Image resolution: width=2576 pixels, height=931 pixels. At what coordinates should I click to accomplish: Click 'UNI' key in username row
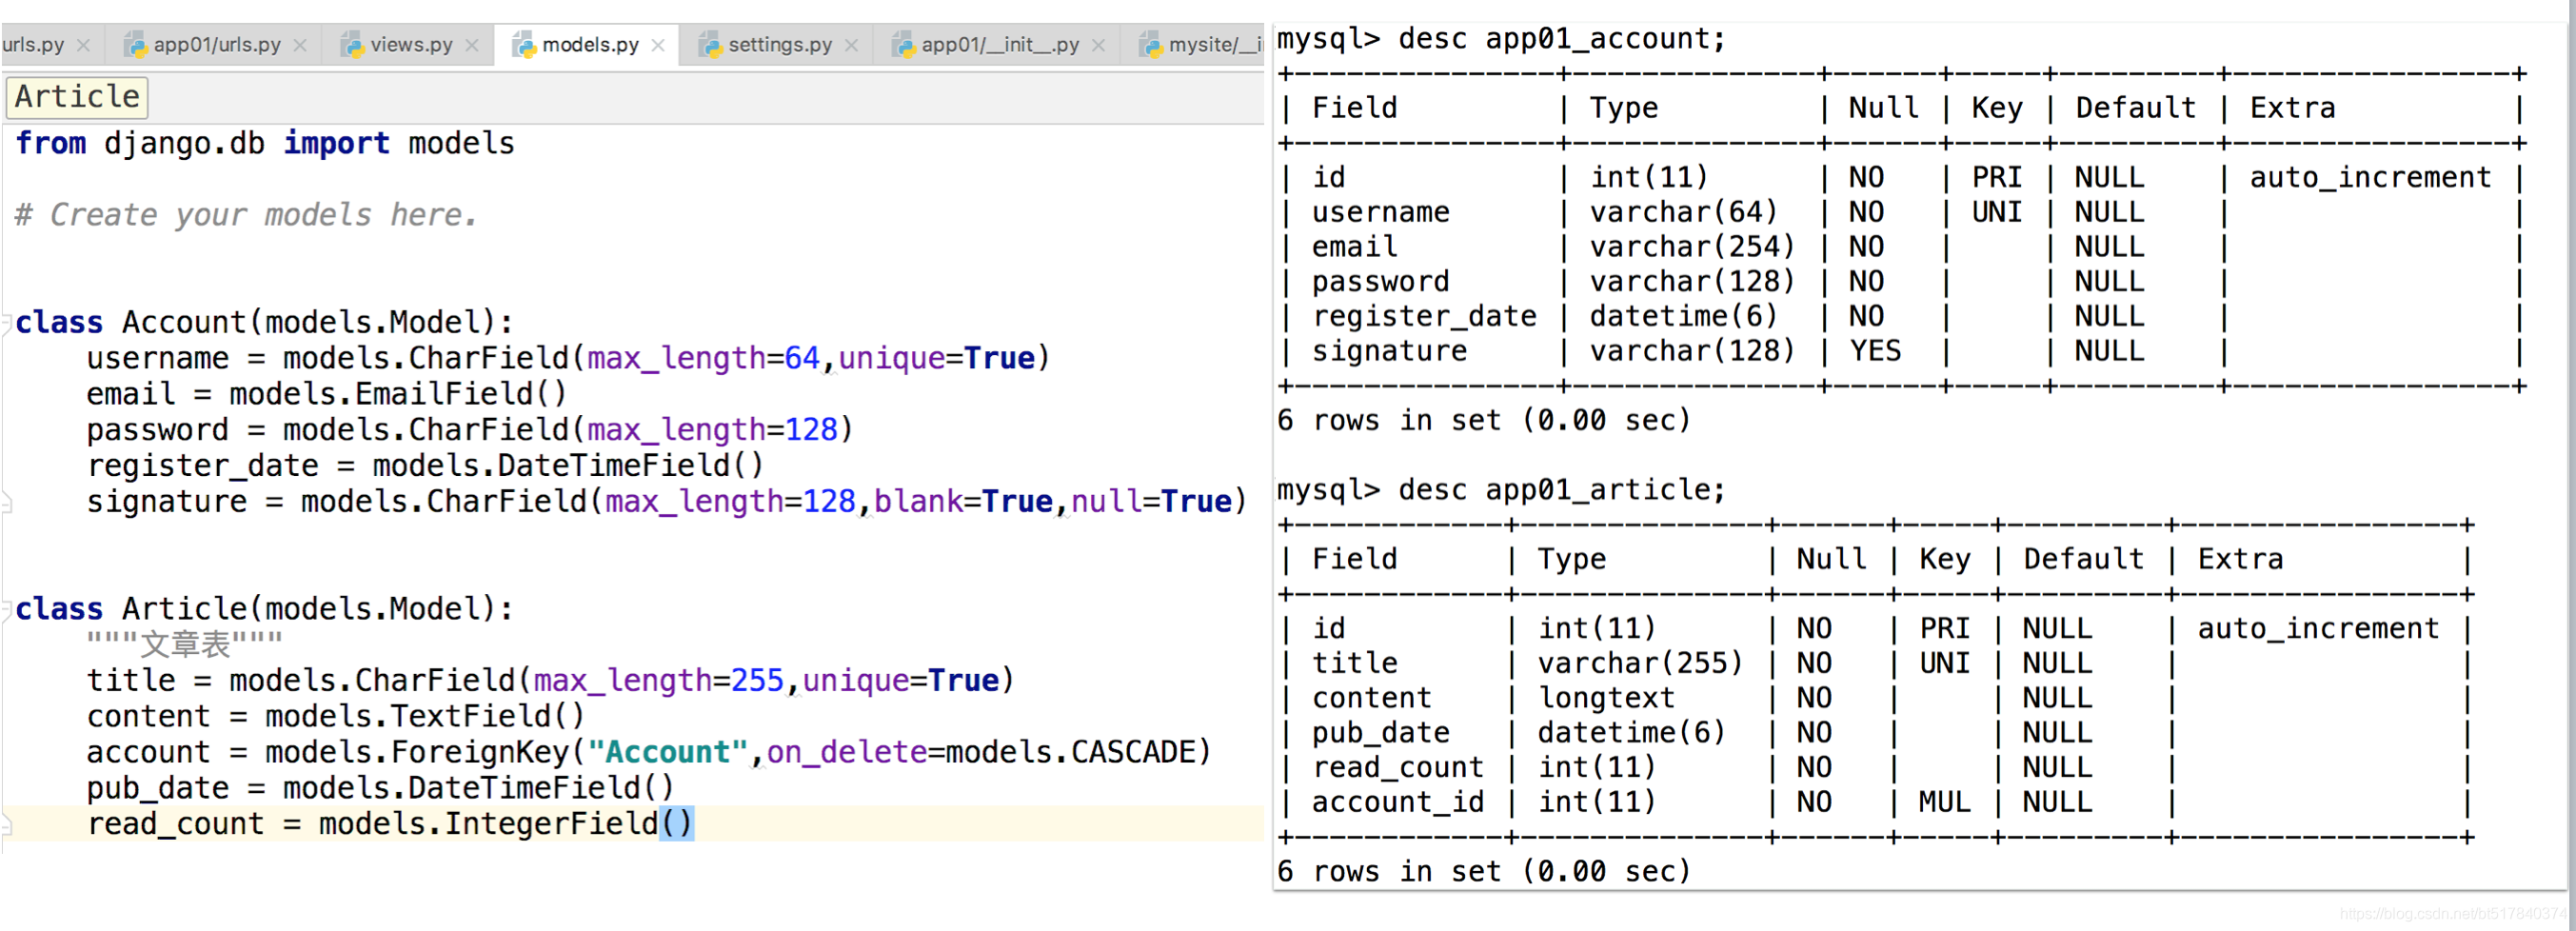[x=1996, y=213]
